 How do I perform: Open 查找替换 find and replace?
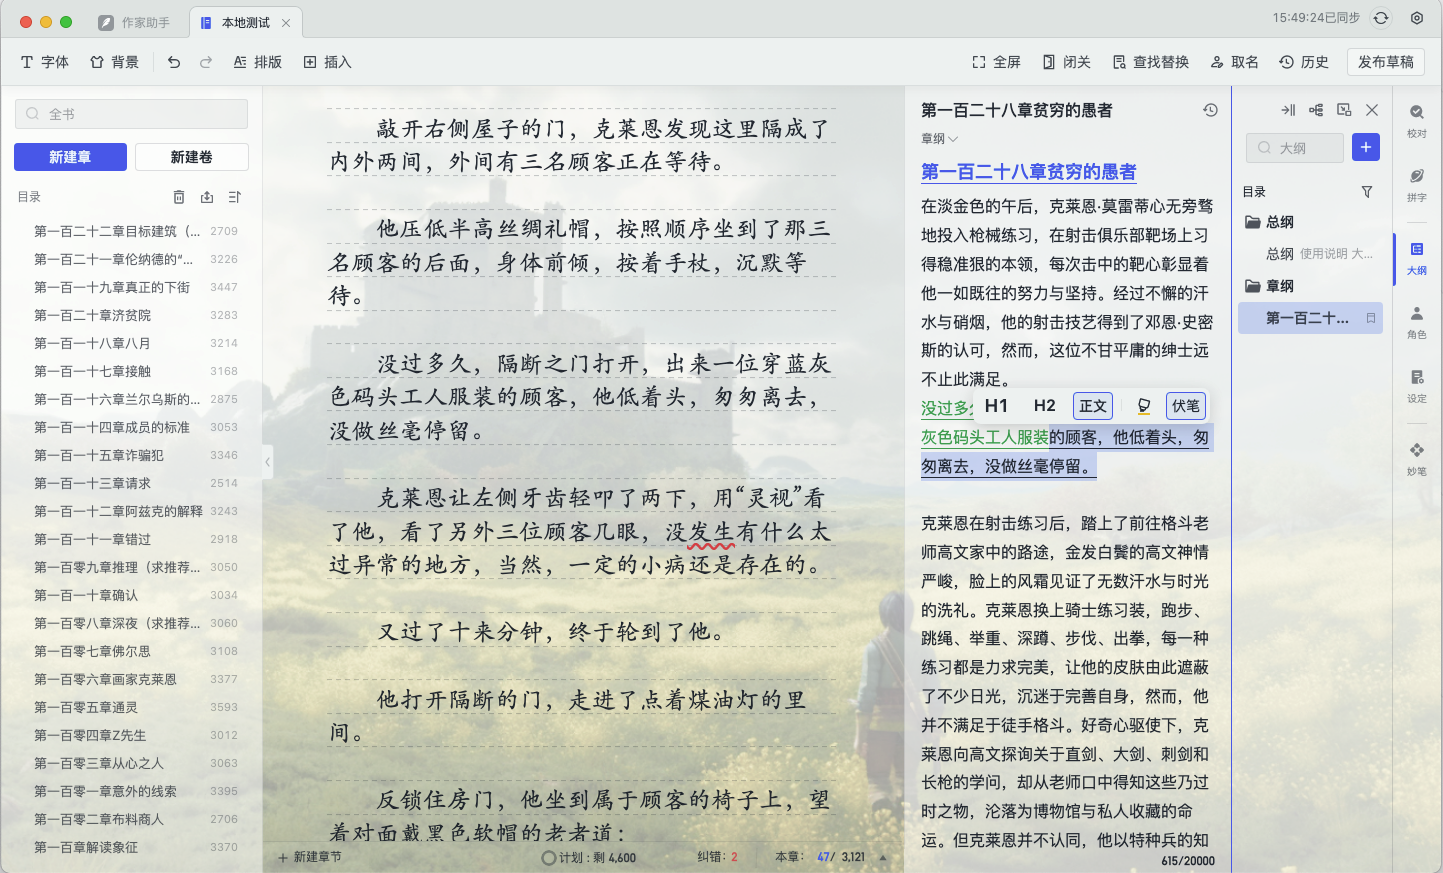tap(1150, 62)
